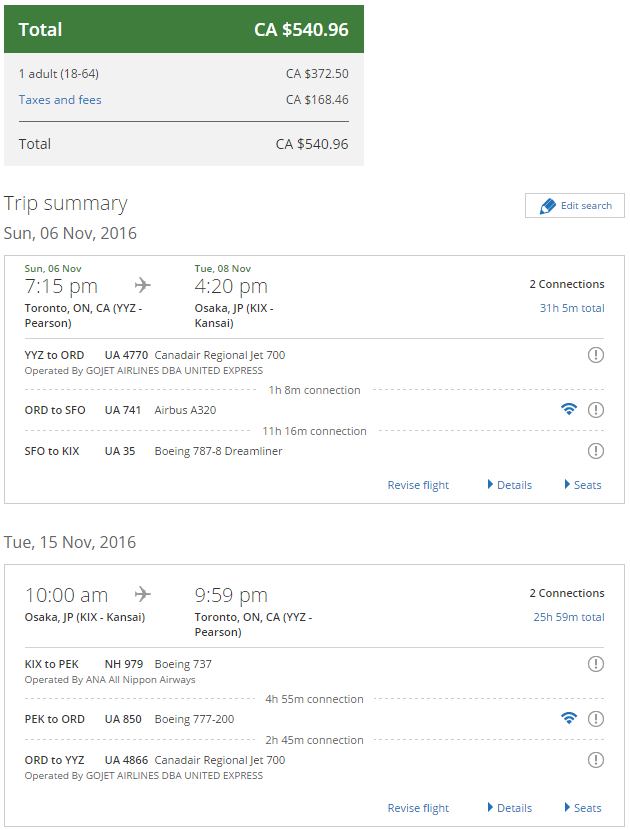
Task: Expand Seats for the outbound Toronto to Osaka flight
Action: 583,485
